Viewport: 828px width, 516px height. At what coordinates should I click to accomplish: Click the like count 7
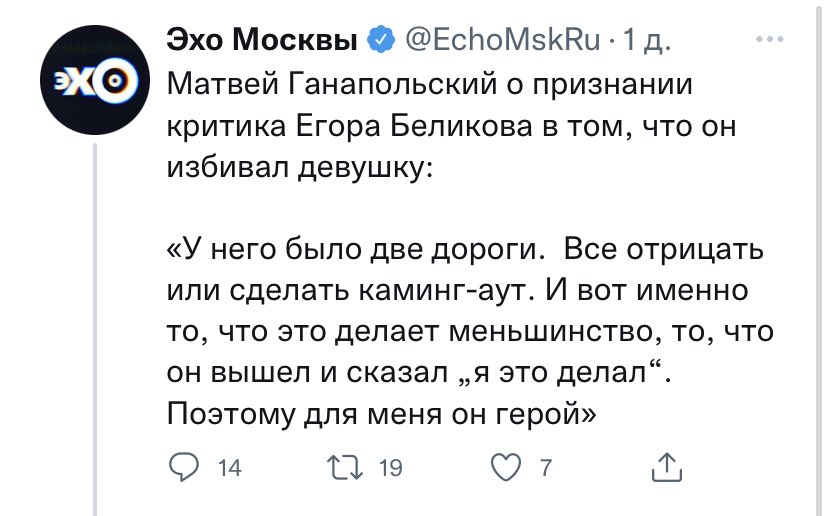545,467
